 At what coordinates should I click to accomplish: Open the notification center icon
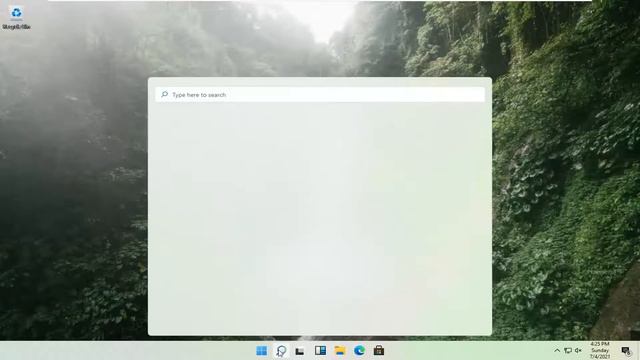click(x=626, y=351)
